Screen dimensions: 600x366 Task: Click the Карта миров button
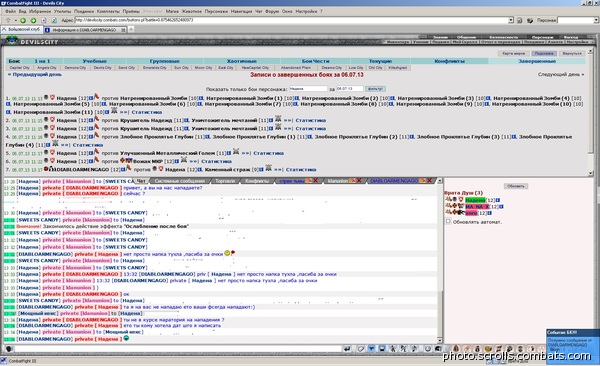514,54
